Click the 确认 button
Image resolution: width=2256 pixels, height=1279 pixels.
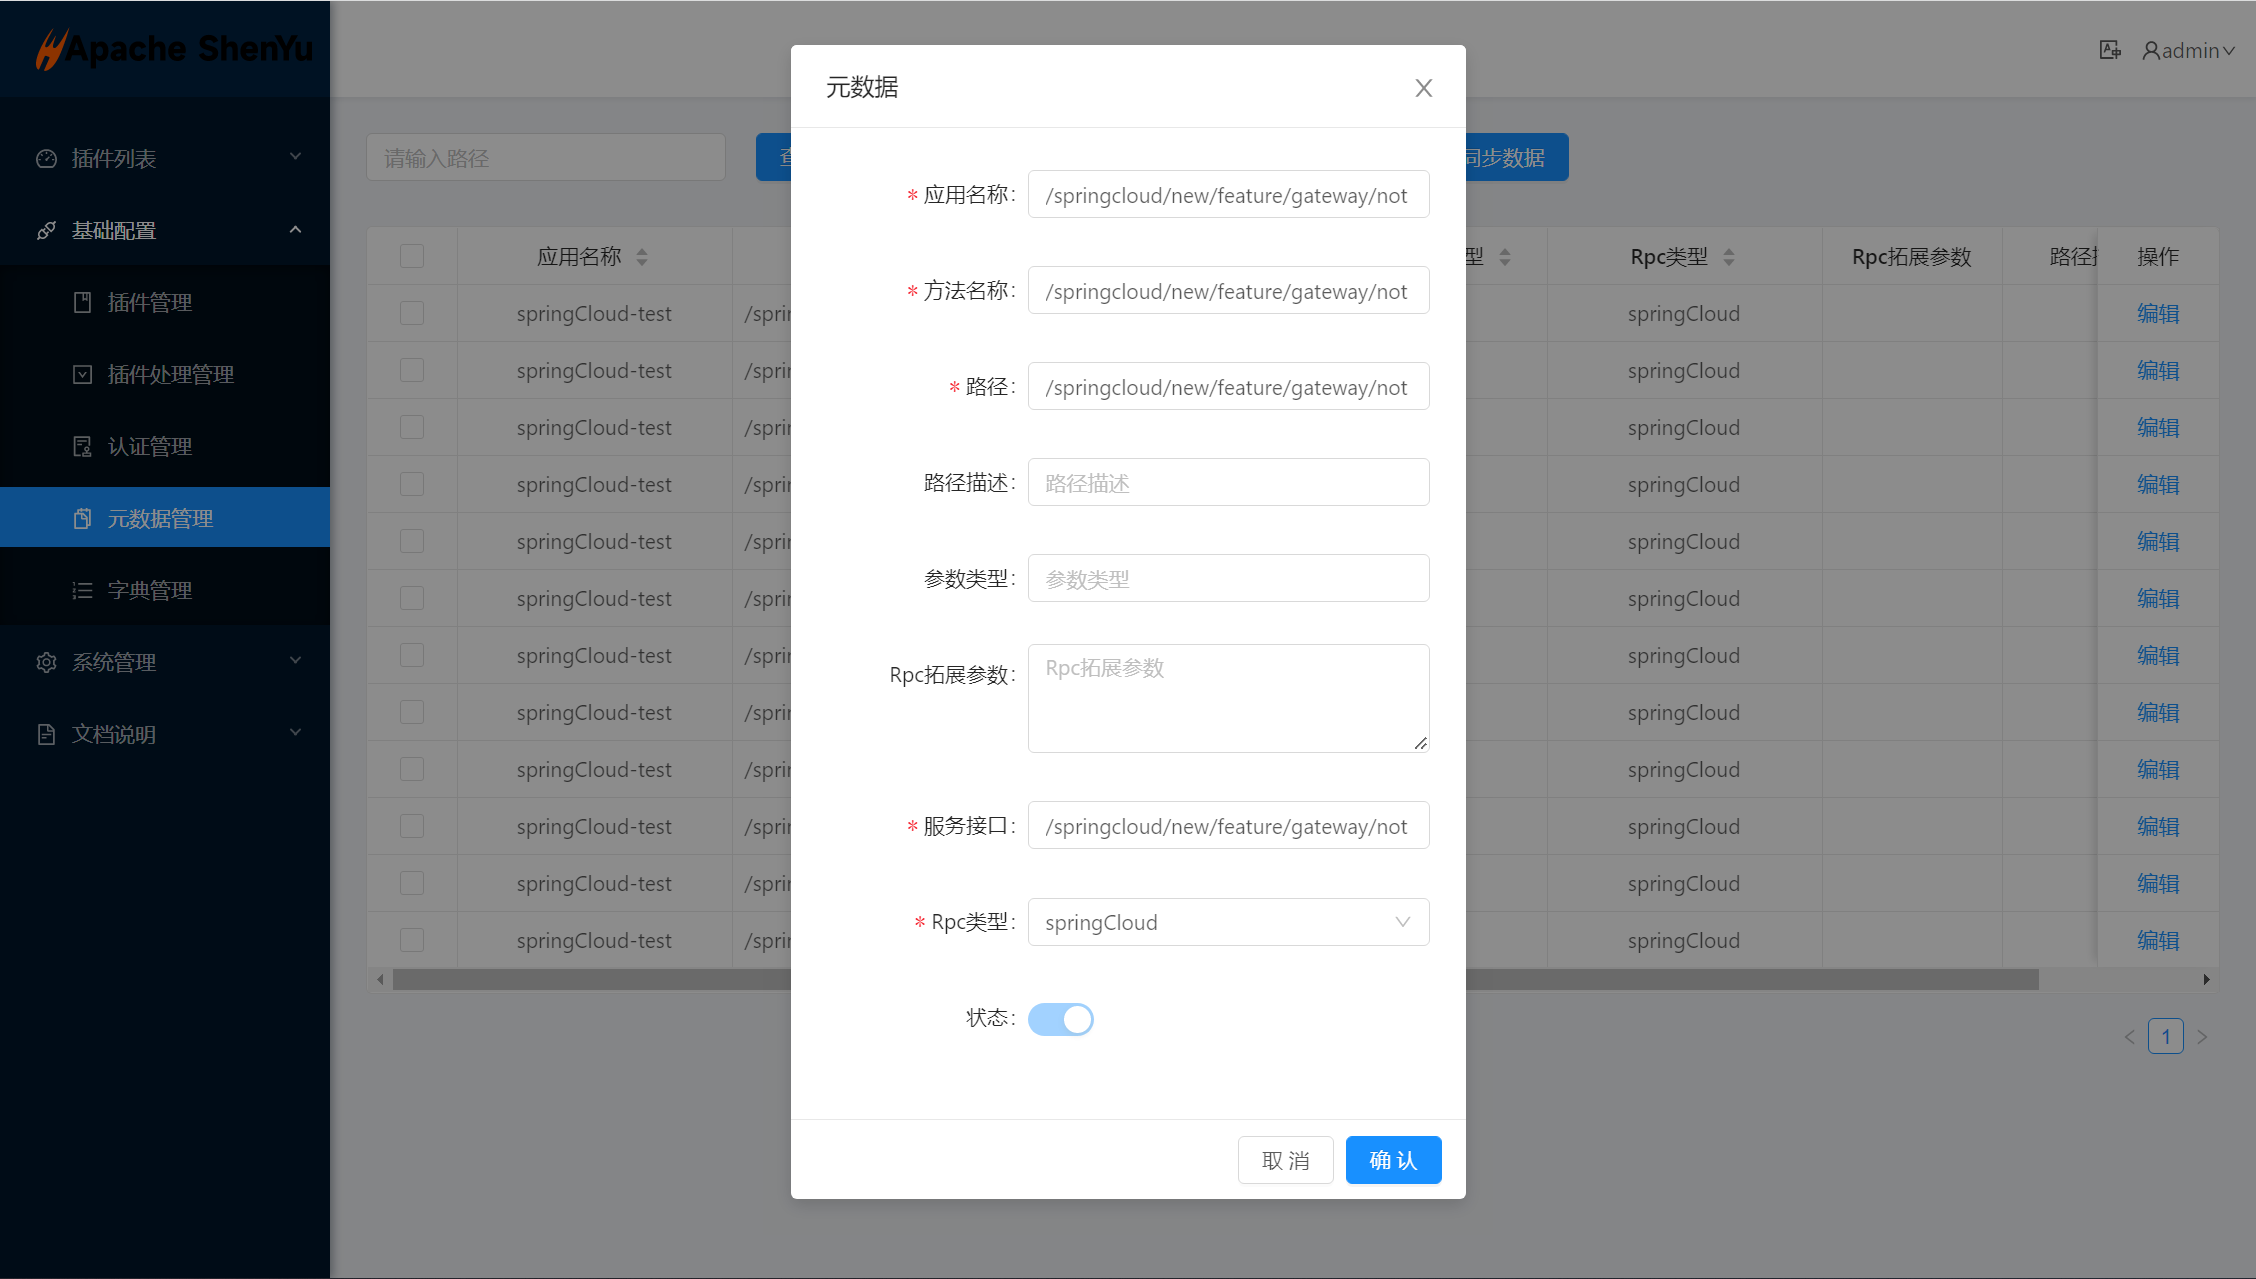pyautogui.click(x=1393, y=1160)
